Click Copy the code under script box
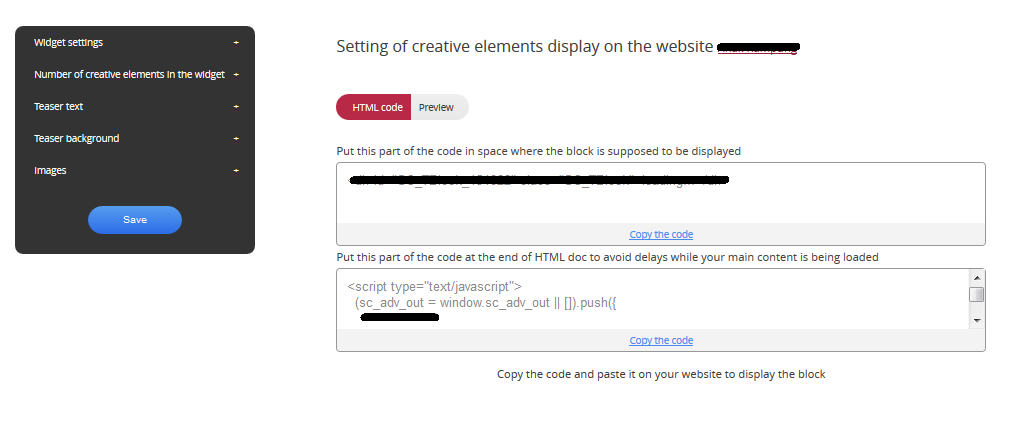 (661, 341)
